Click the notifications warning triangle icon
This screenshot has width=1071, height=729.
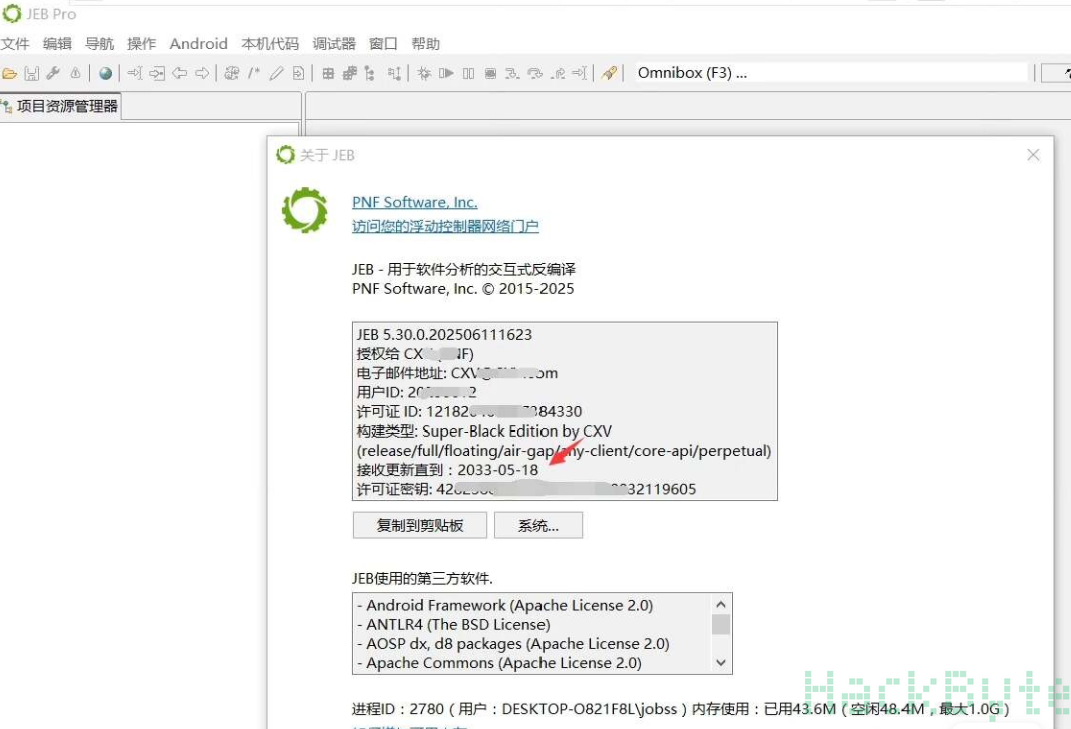(75, 73)
